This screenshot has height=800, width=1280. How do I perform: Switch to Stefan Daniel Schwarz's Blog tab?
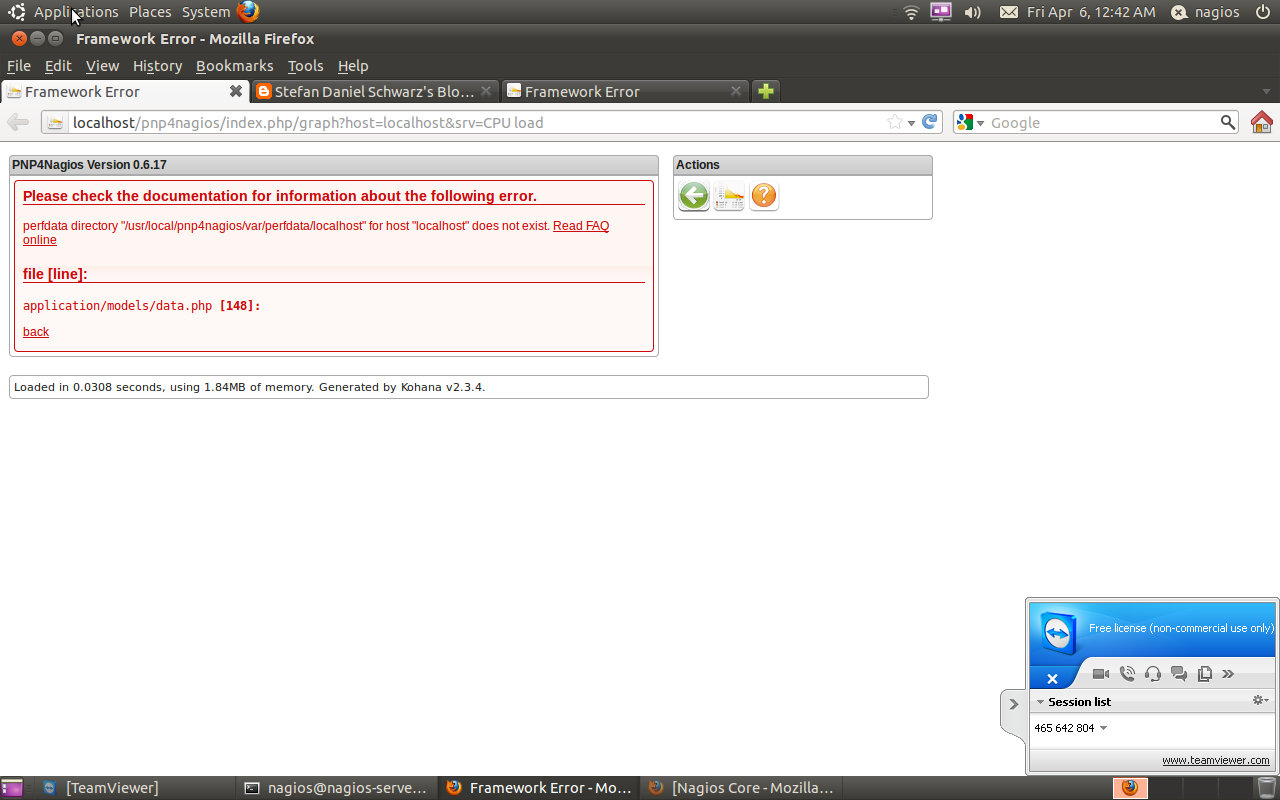pyautogui.click(x=370, y=91)
